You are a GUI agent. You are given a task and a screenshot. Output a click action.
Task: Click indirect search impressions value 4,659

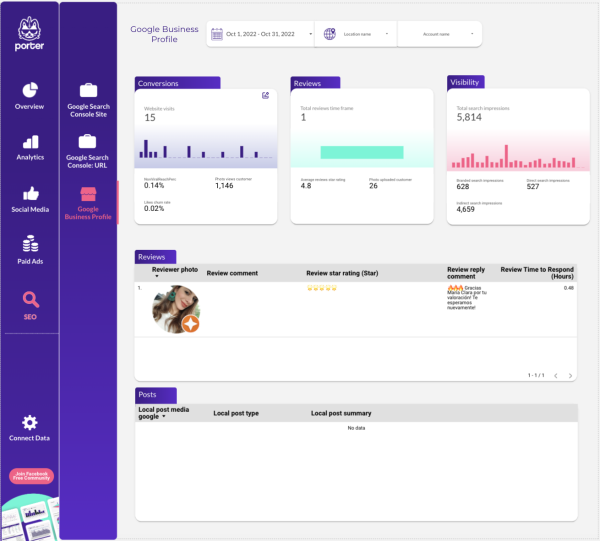[465, 209]
